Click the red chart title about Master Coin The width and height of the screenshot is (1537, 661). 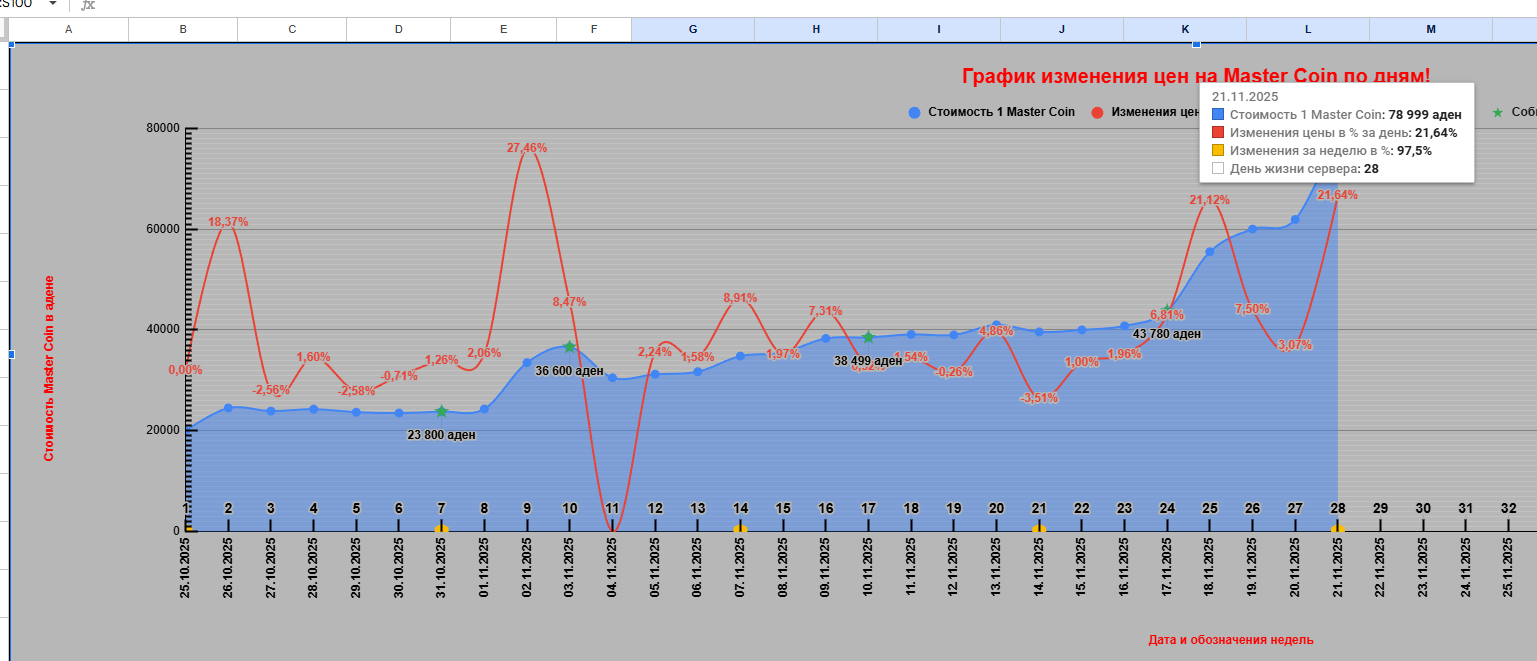point(1195,76)
